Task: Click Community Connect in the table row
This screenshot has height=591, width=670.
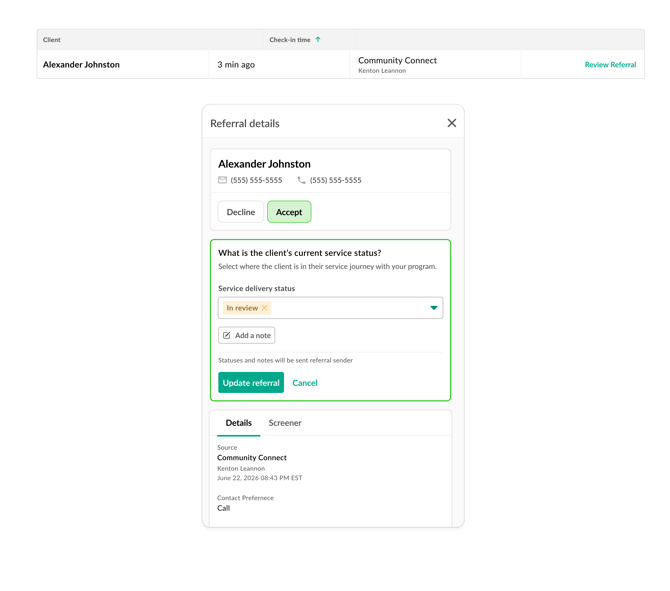Action: (x=397, y=60)
